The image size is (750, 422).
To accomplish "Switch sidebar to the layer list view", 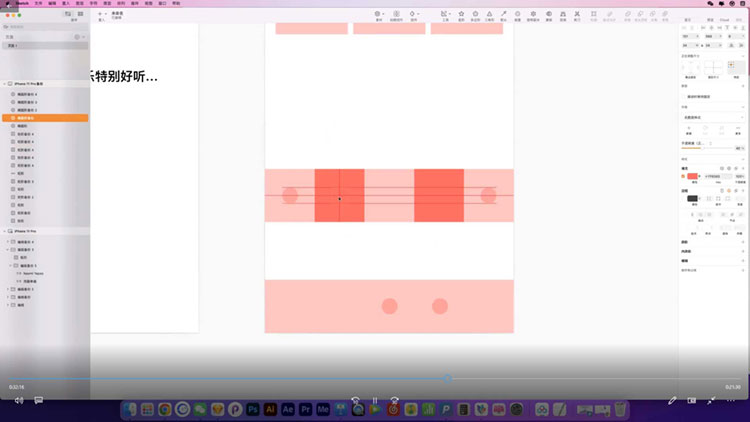I will tap(67, 15).
